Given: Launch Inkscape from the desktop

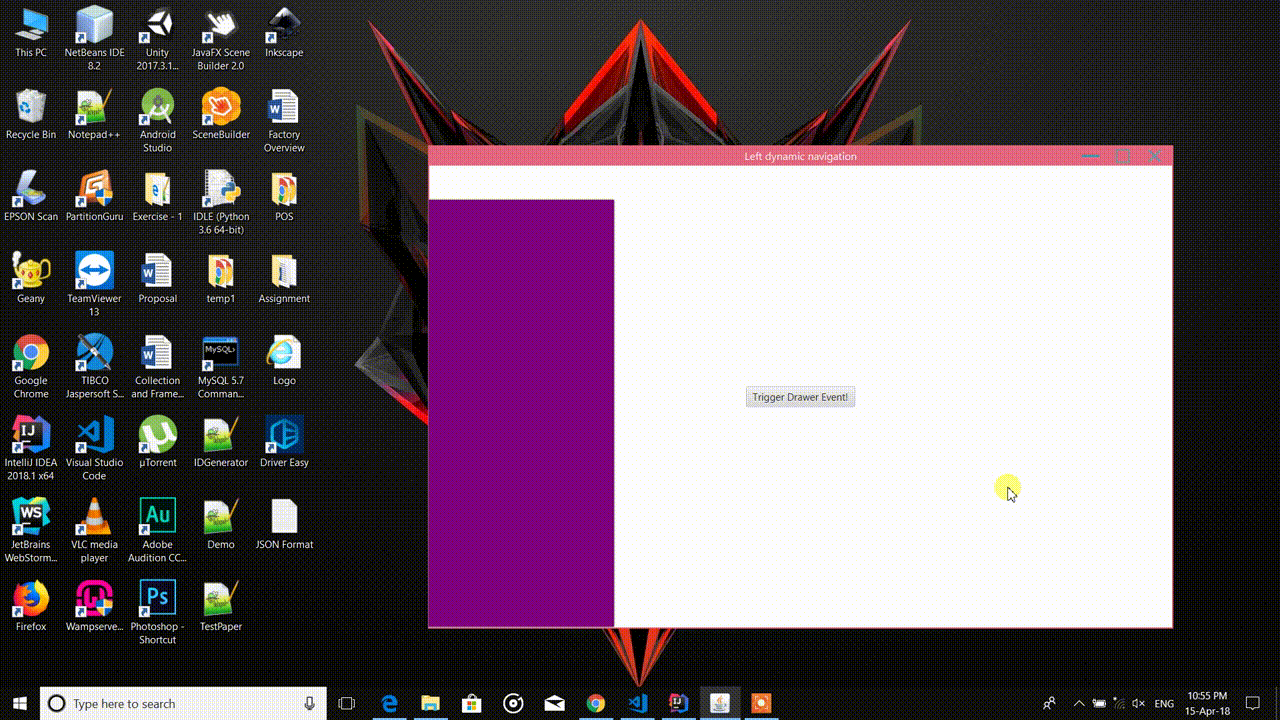Looking at the screenshot, I should (283, 25).
